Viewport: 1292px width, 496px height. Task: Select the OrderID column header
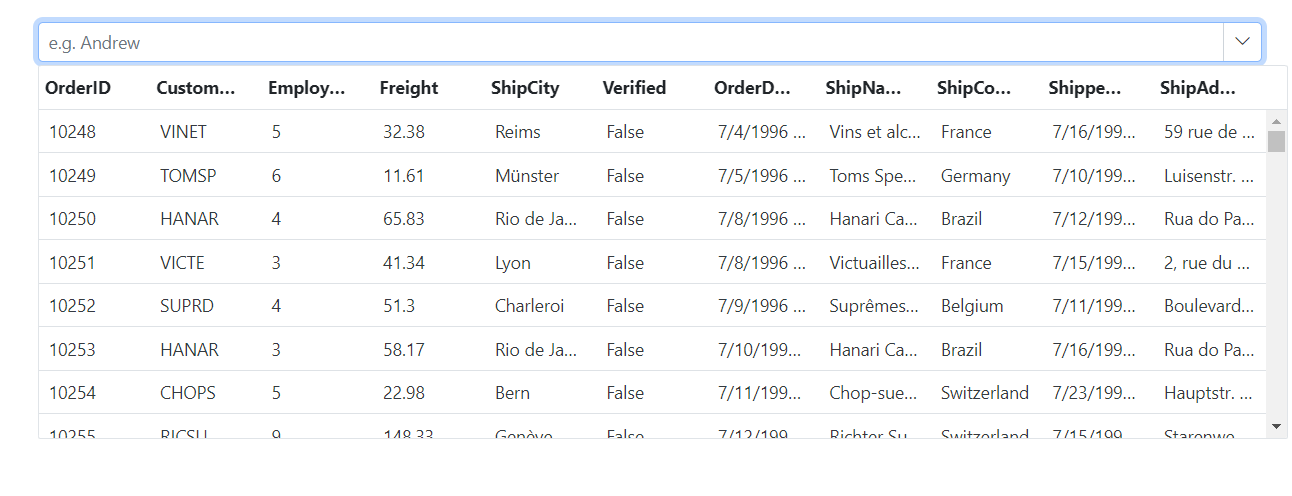point(78,88)
